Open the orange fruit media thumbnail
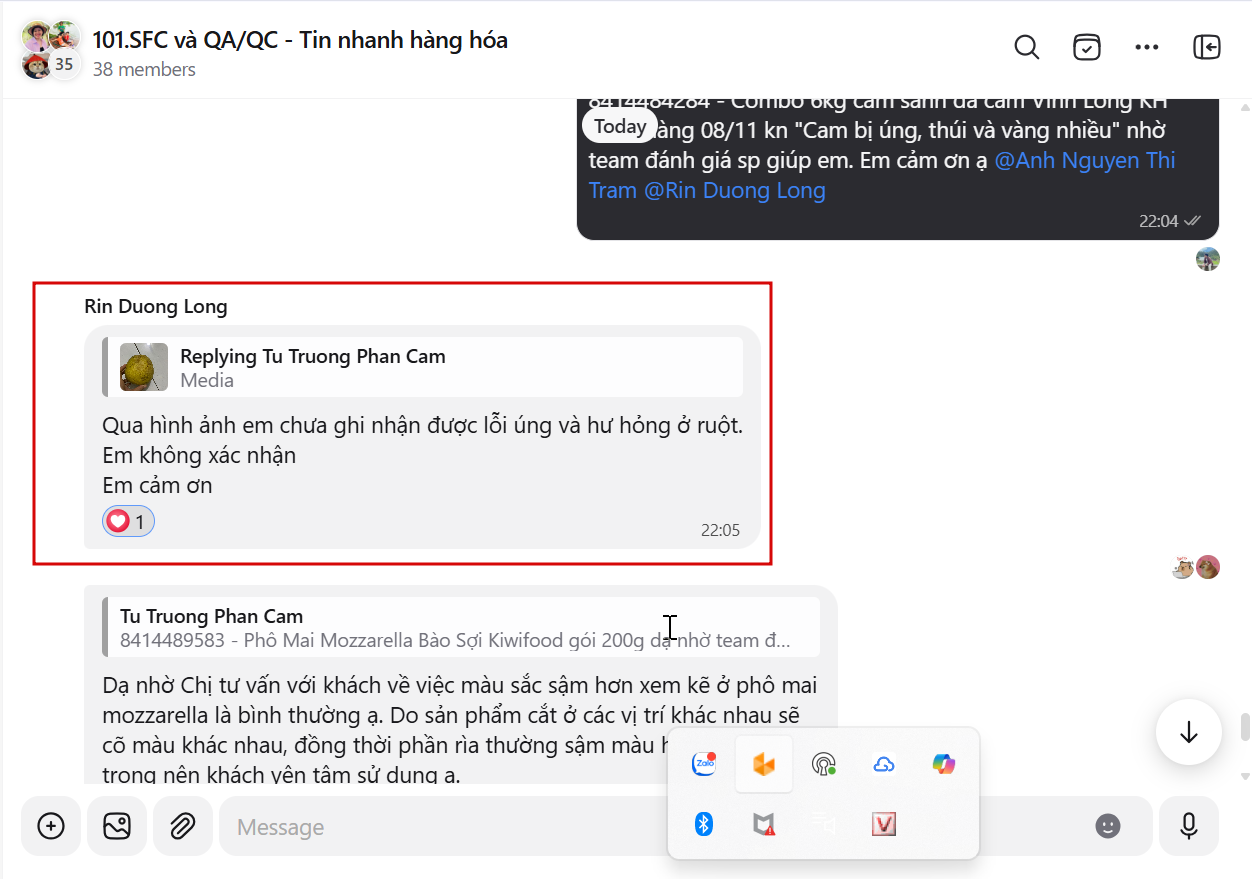Screen dimensions: 1252x879 (x=144, y=367)
